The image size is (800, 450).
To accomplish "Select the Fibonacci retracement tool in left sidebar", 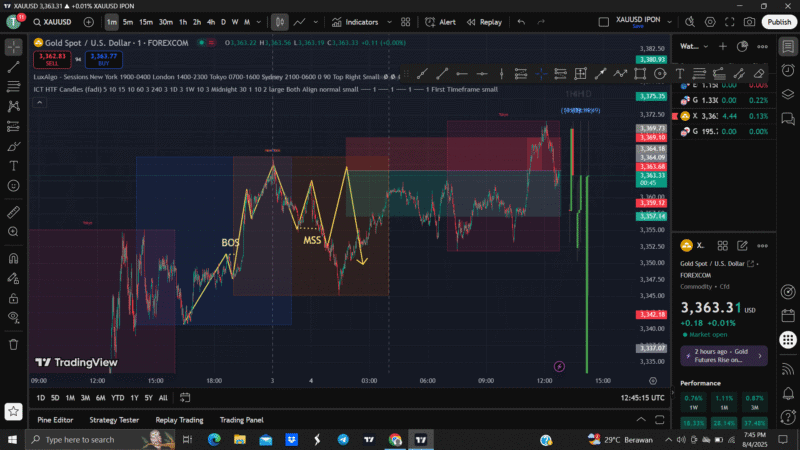I will [x=14, y=86].
